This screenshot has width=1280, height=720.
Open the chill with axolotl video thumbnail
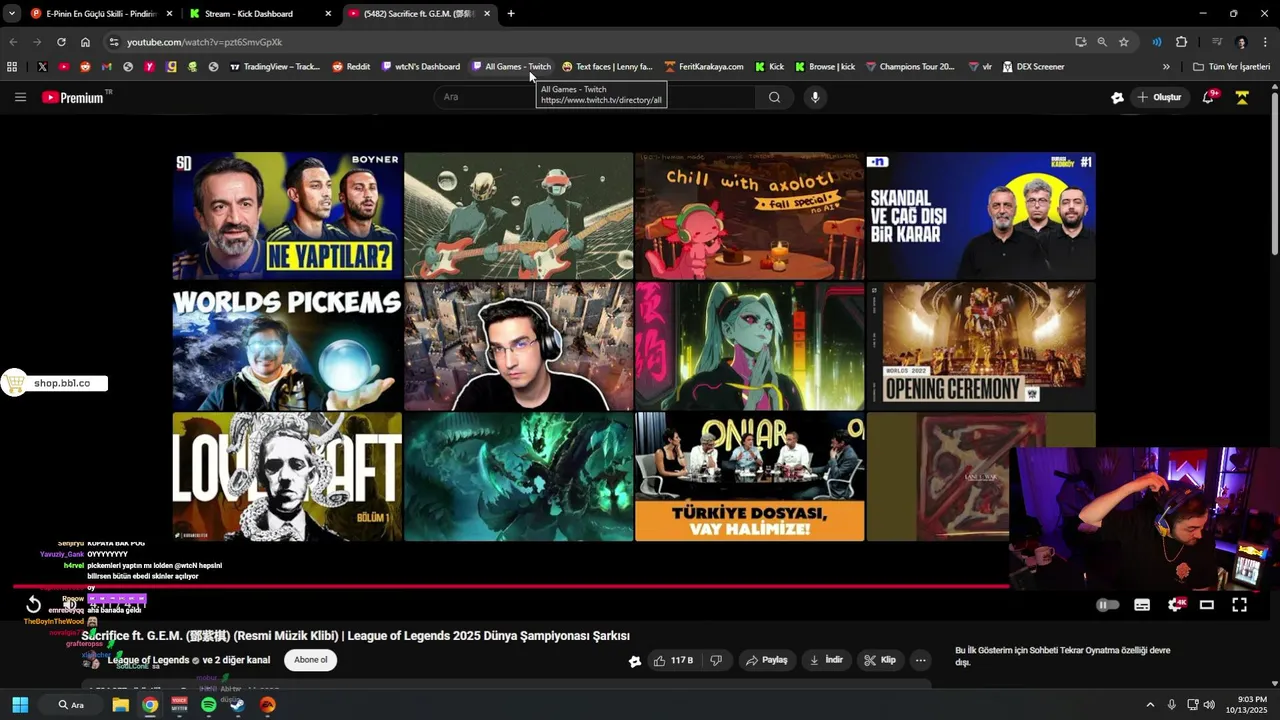(x=749, y=216)
